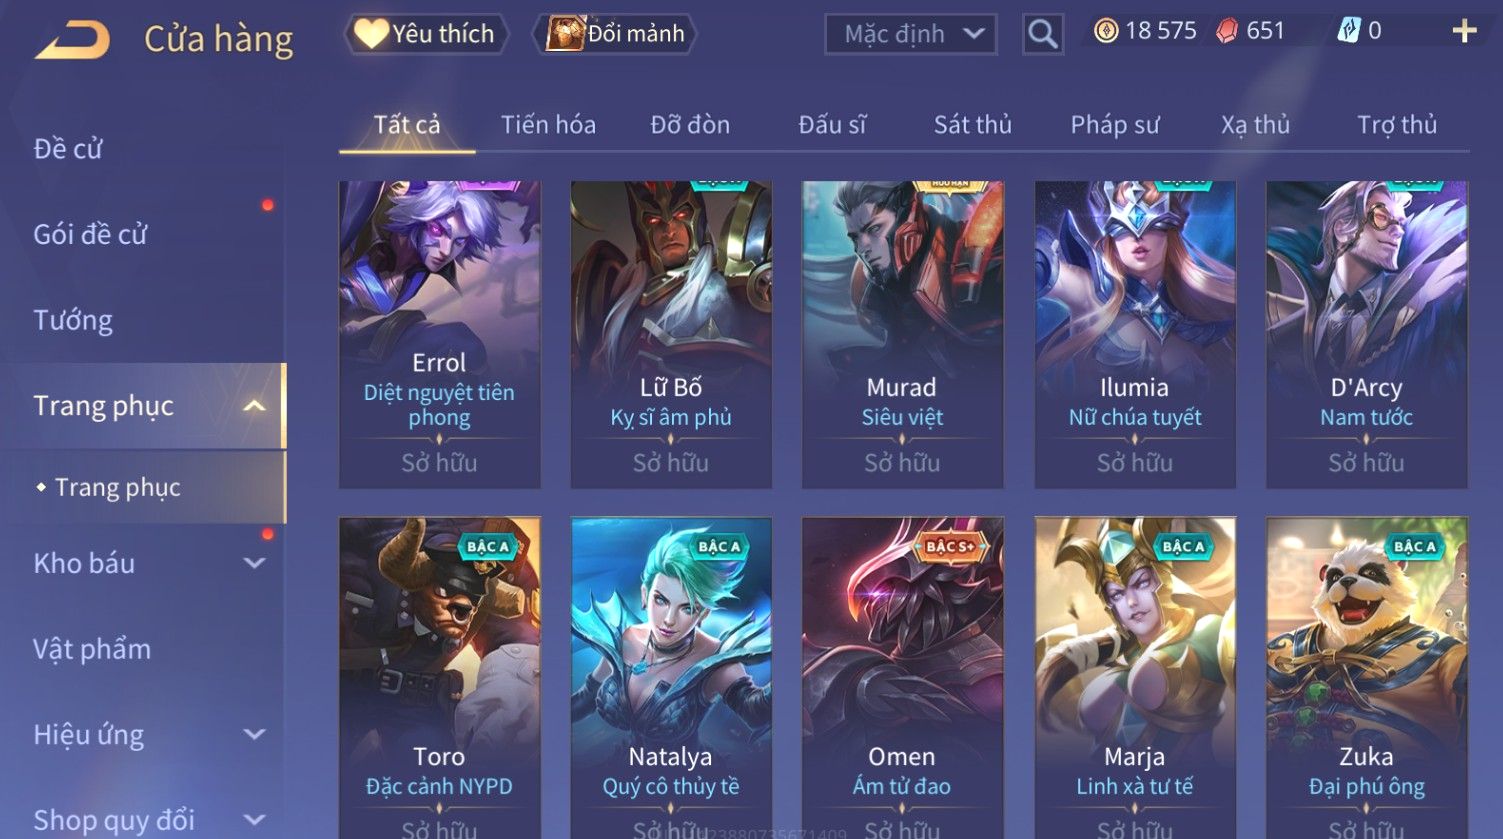1503x839 pixels.
Task: Go back using the golden return arrow
Action: pyautogui.click(x=73, y=40)
